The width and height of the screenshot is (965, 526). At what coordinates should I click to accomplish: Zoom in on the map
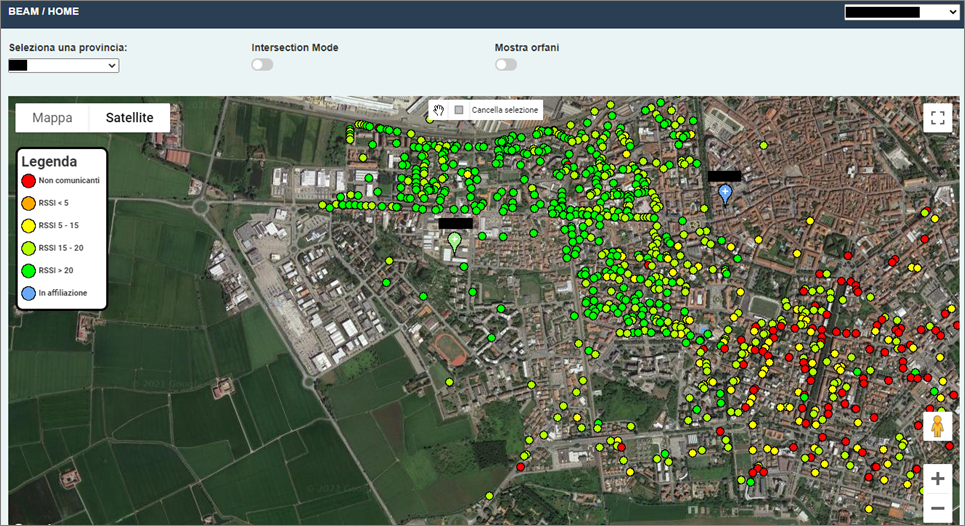(x=937, y=479)
